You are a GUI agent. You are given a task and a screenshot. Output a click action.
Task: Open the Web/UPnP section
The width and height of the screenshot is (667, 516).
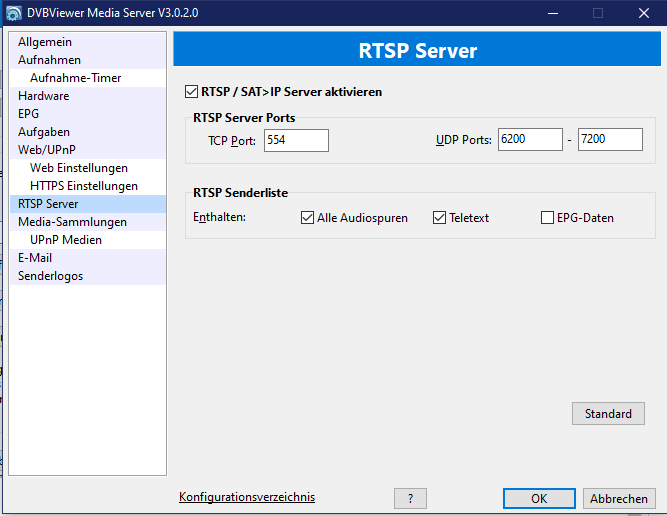coord(88,150)
